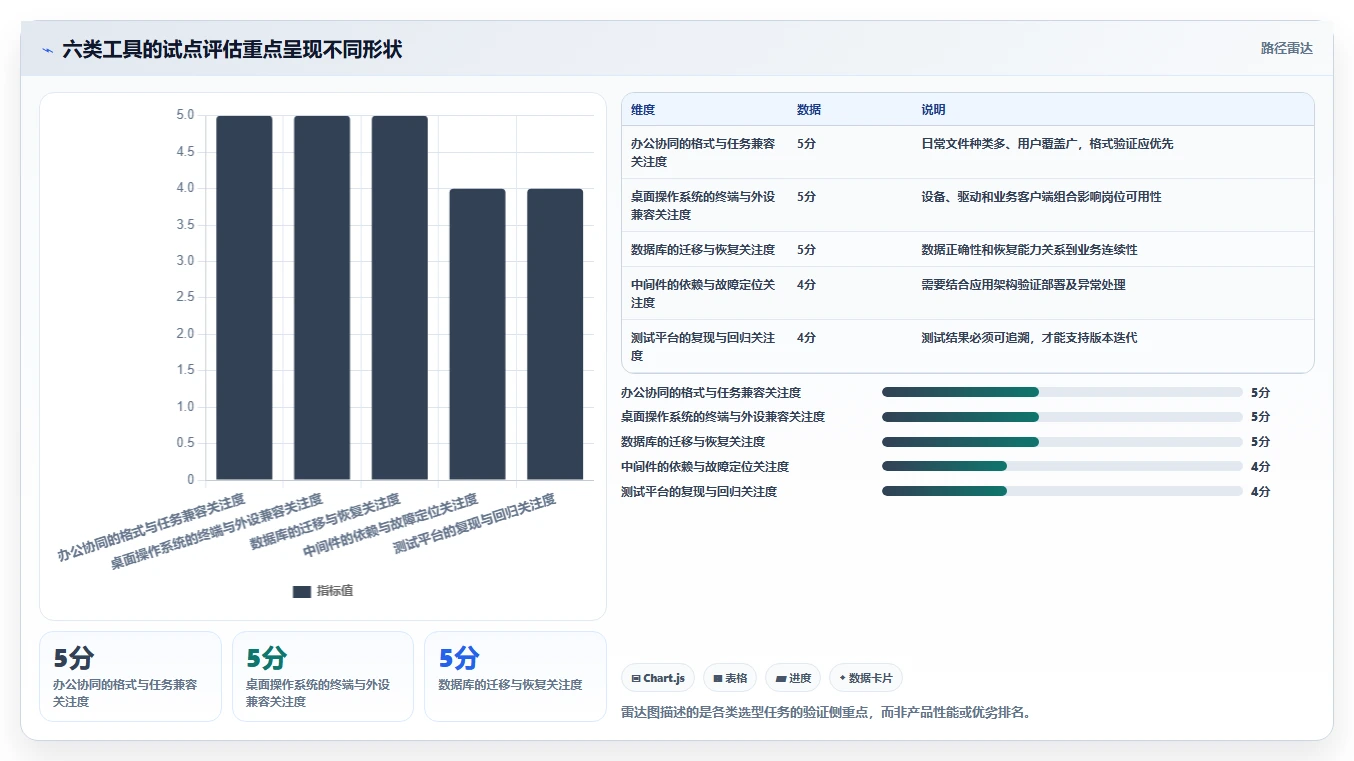Click table cell 中间件的依赖与故障定位关注度
Viewport: 1354px width, 761px height.
[703, 293]
